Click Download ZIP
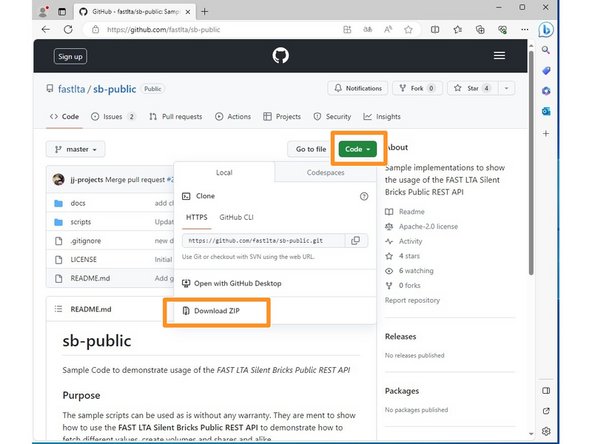 point(216,311)
